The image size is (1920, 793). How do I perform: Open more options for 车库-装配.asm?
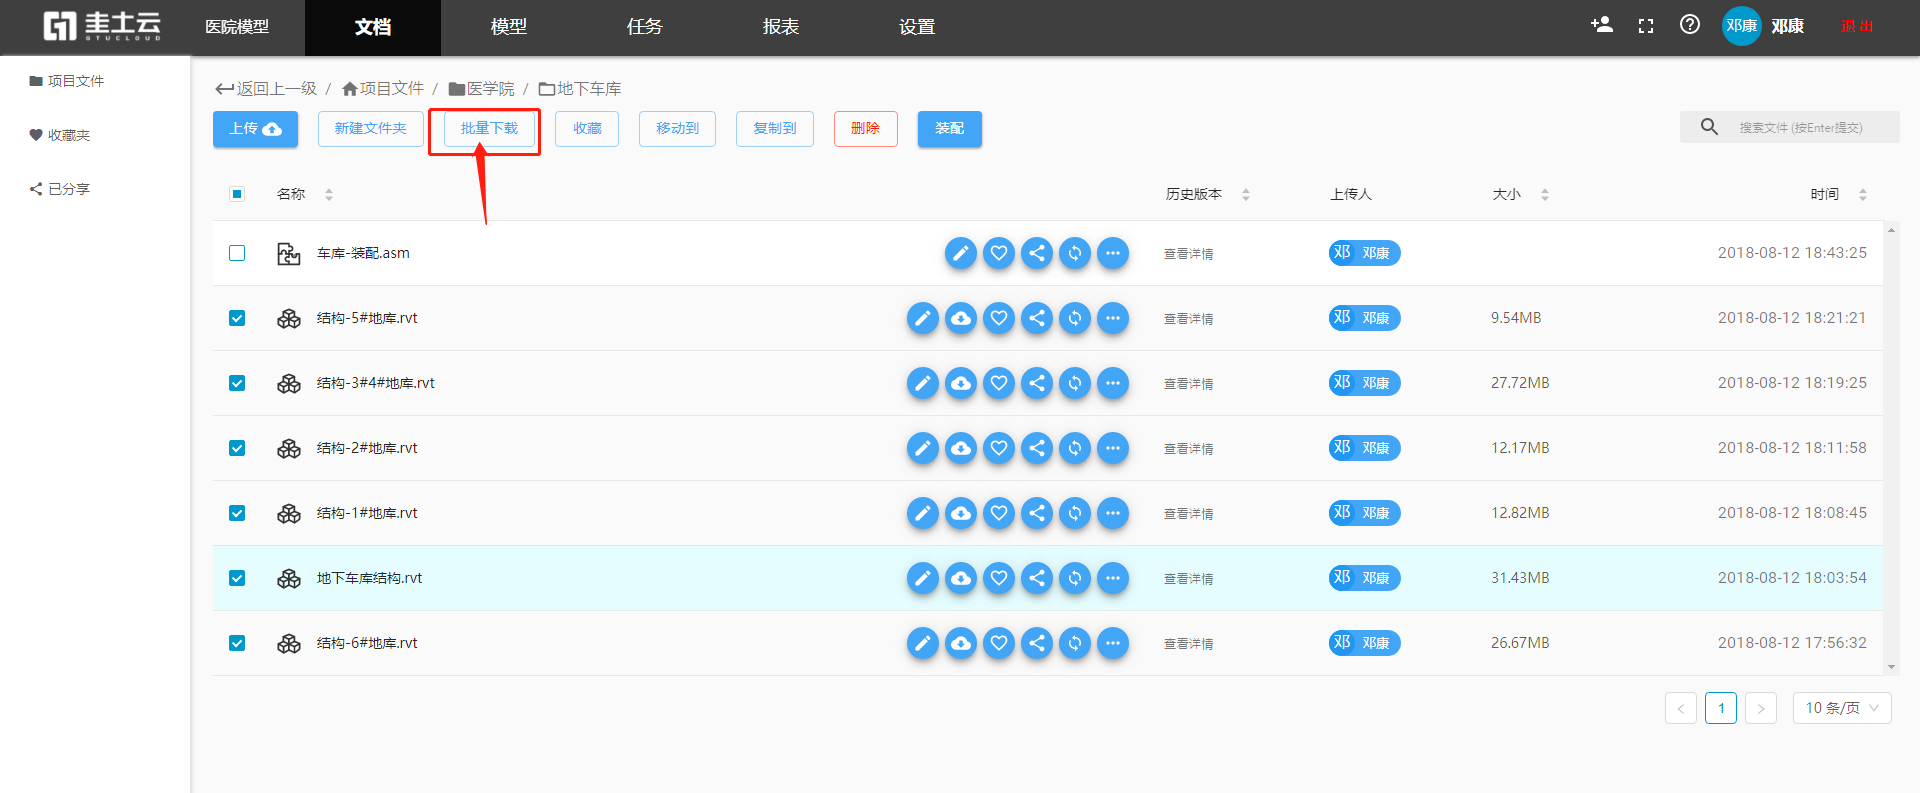click(1113, 253)
